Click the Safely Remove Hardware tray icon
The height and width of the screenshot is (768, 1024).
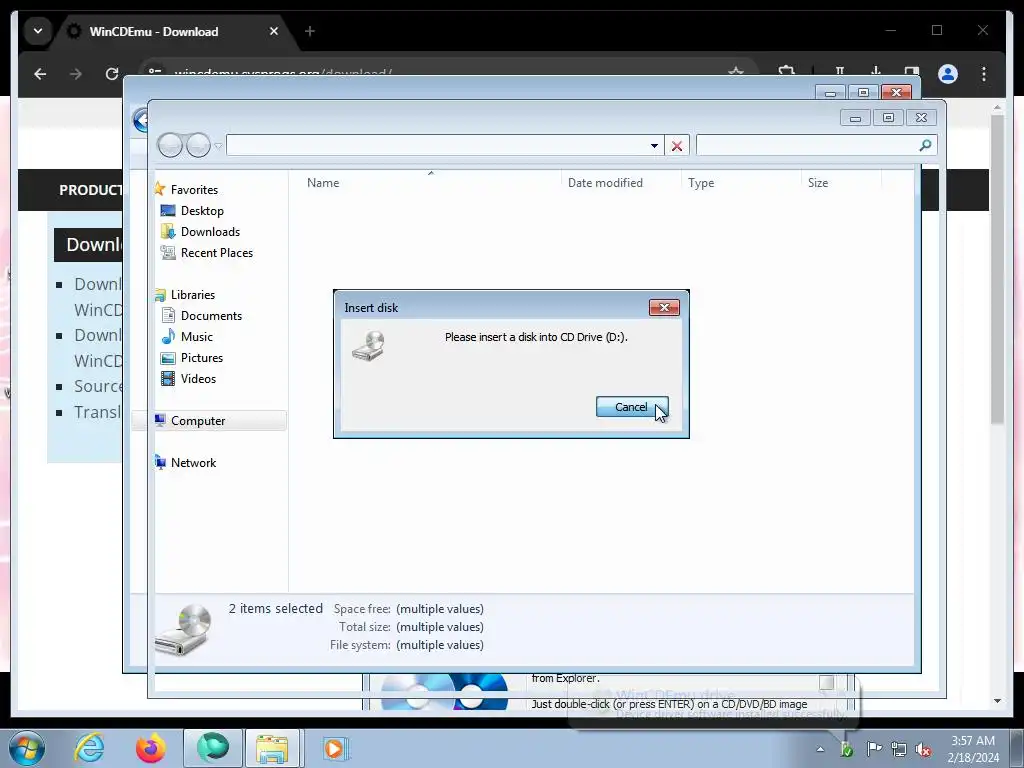tap(846, 749)
